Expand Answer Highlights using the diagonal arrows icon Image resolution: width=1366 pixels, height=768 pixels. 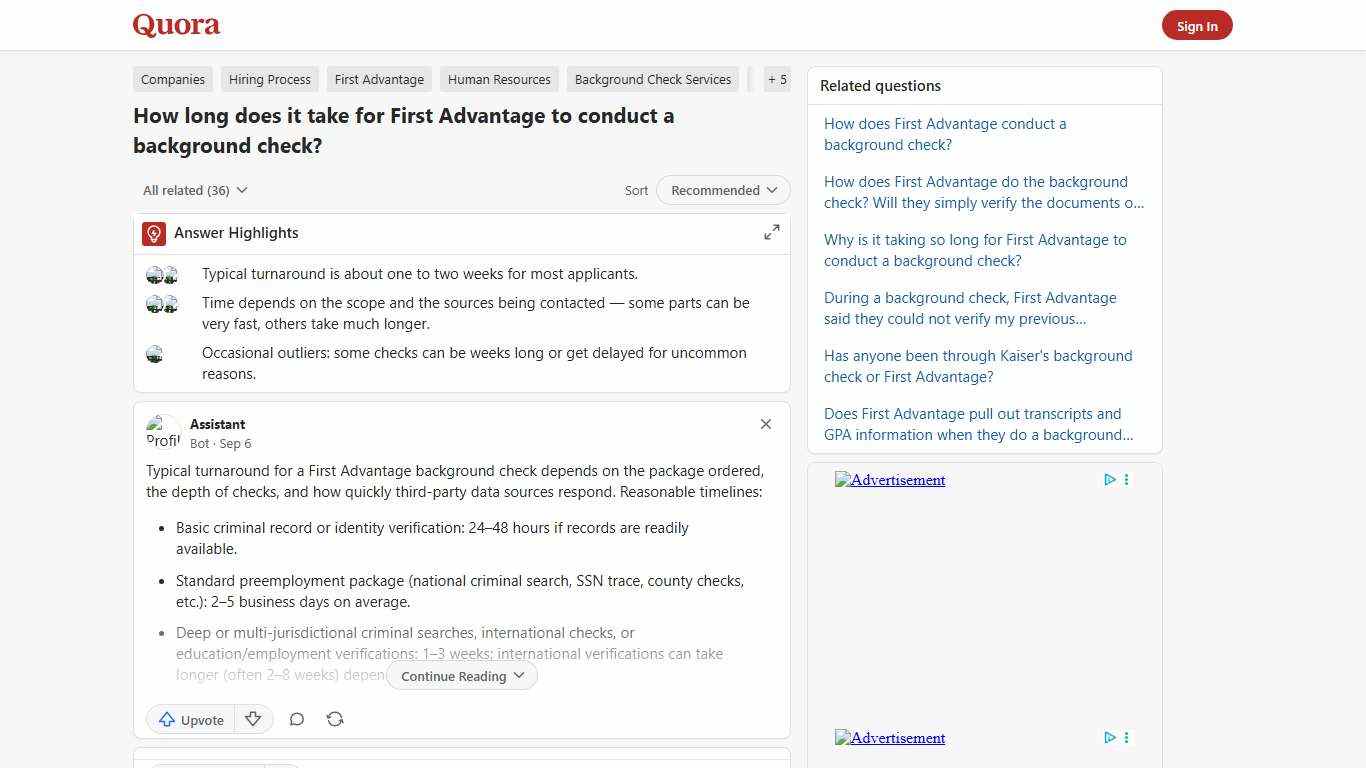[x=771, y=231]
